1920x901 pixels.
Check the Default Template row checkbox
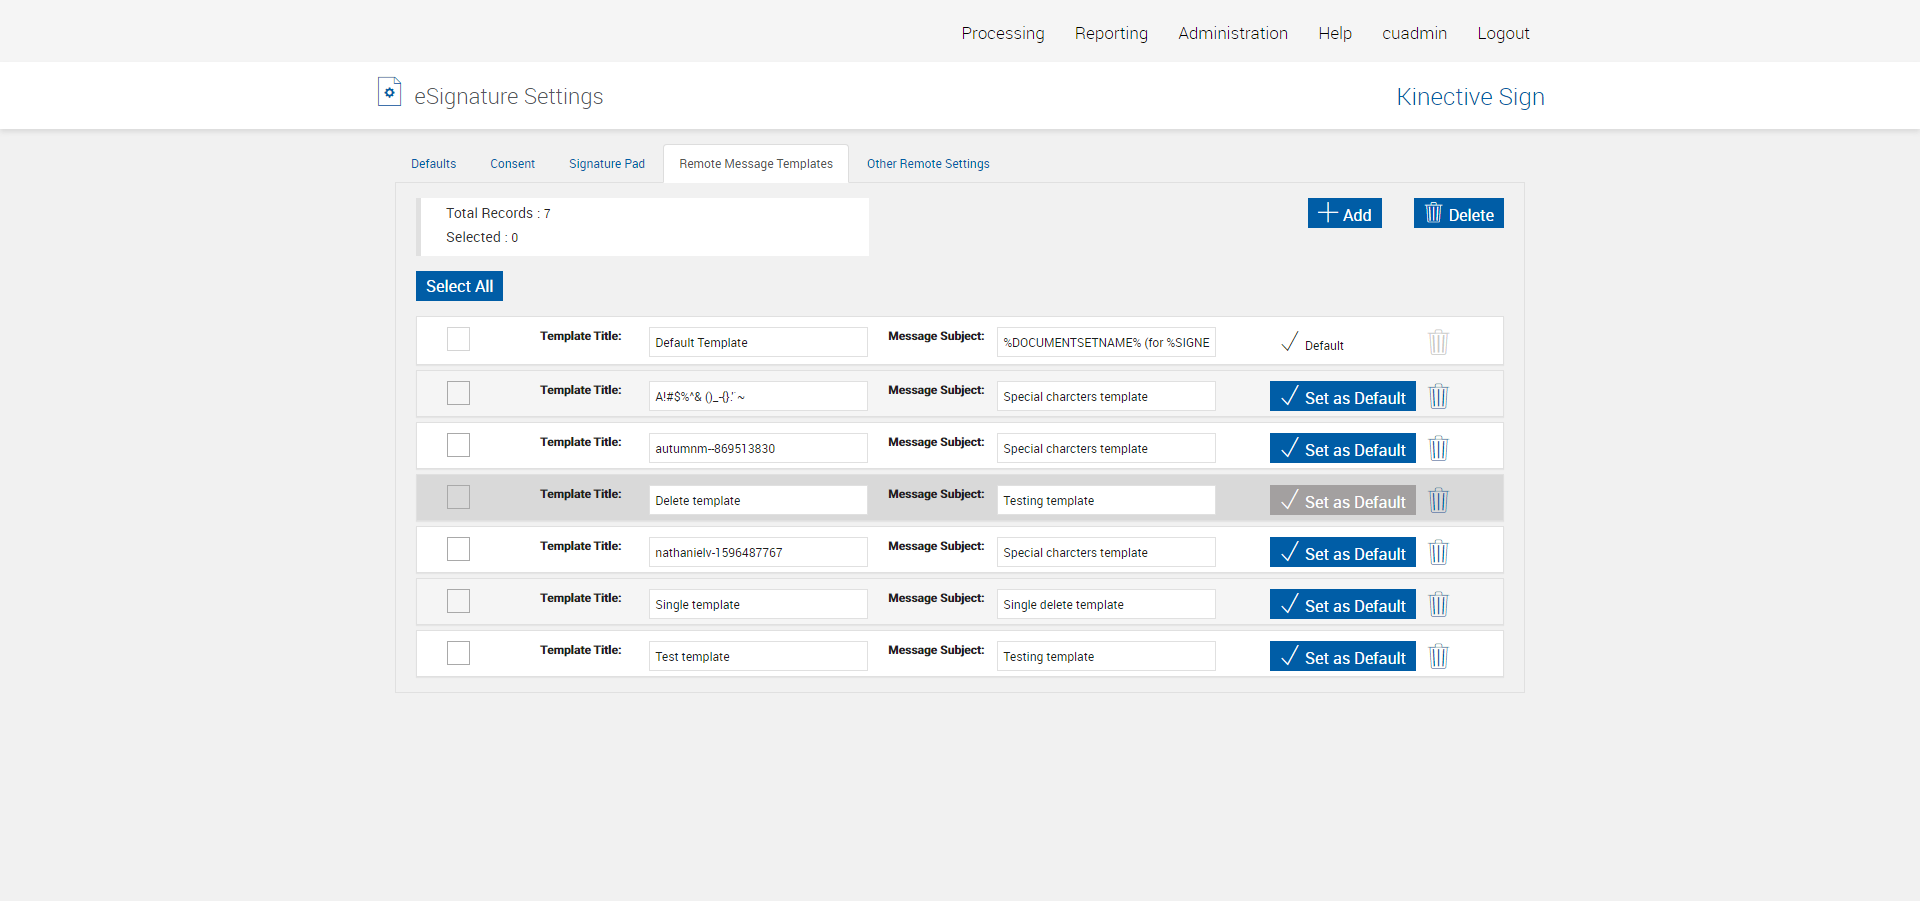tap(458, 339)
